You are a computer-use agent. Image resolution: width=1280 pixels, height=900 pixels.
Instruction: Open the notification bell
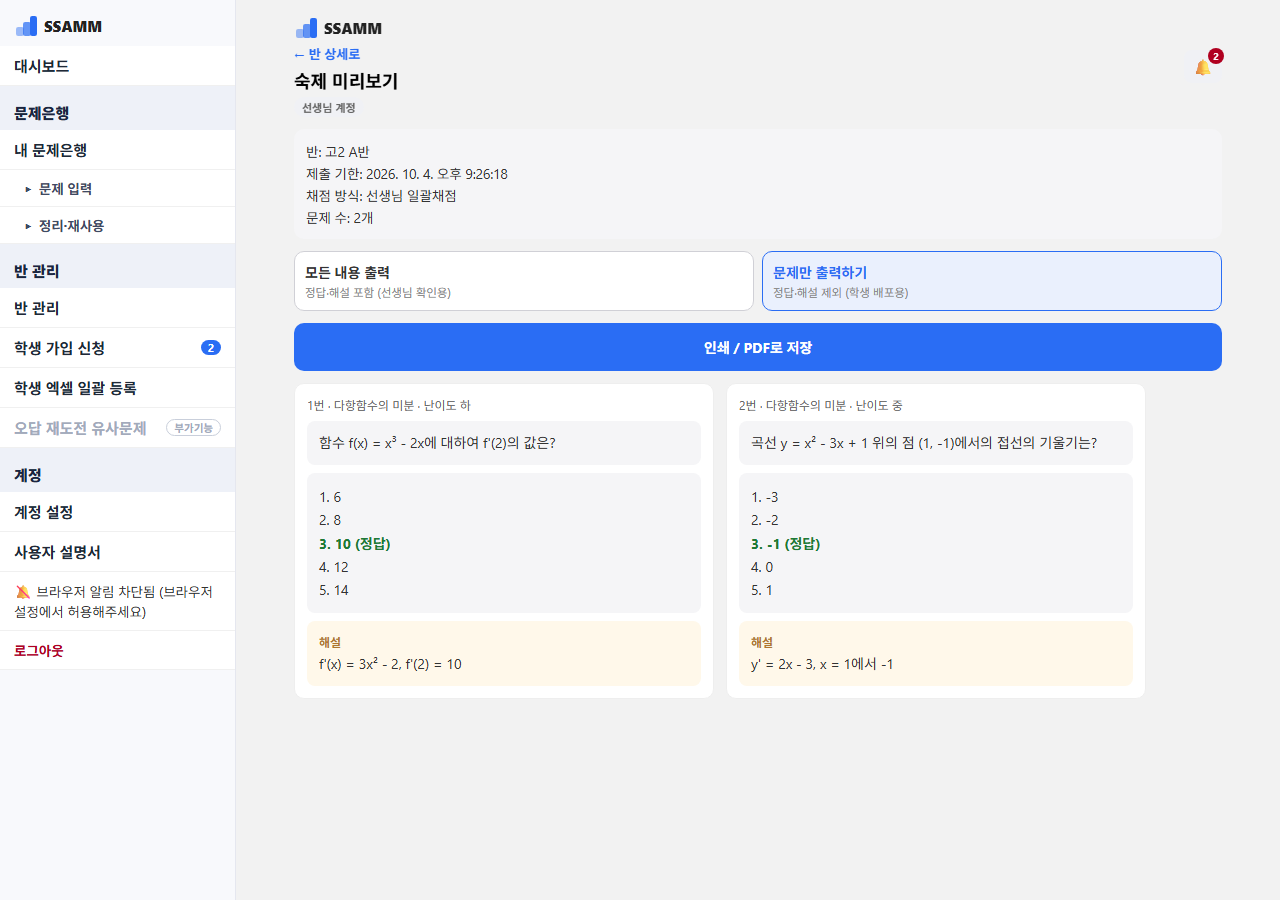point(1202,67)
